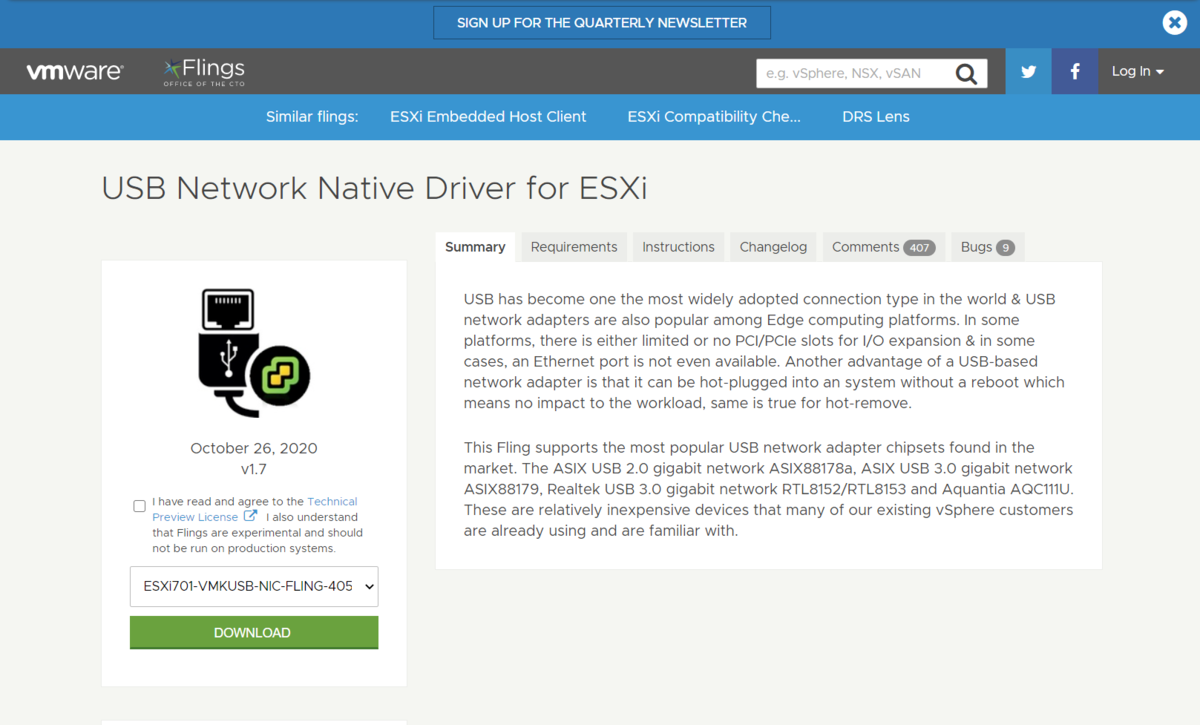Close the newsletter banner with X icon
Screen dimensions: 1200x725
coord(1174,22)
